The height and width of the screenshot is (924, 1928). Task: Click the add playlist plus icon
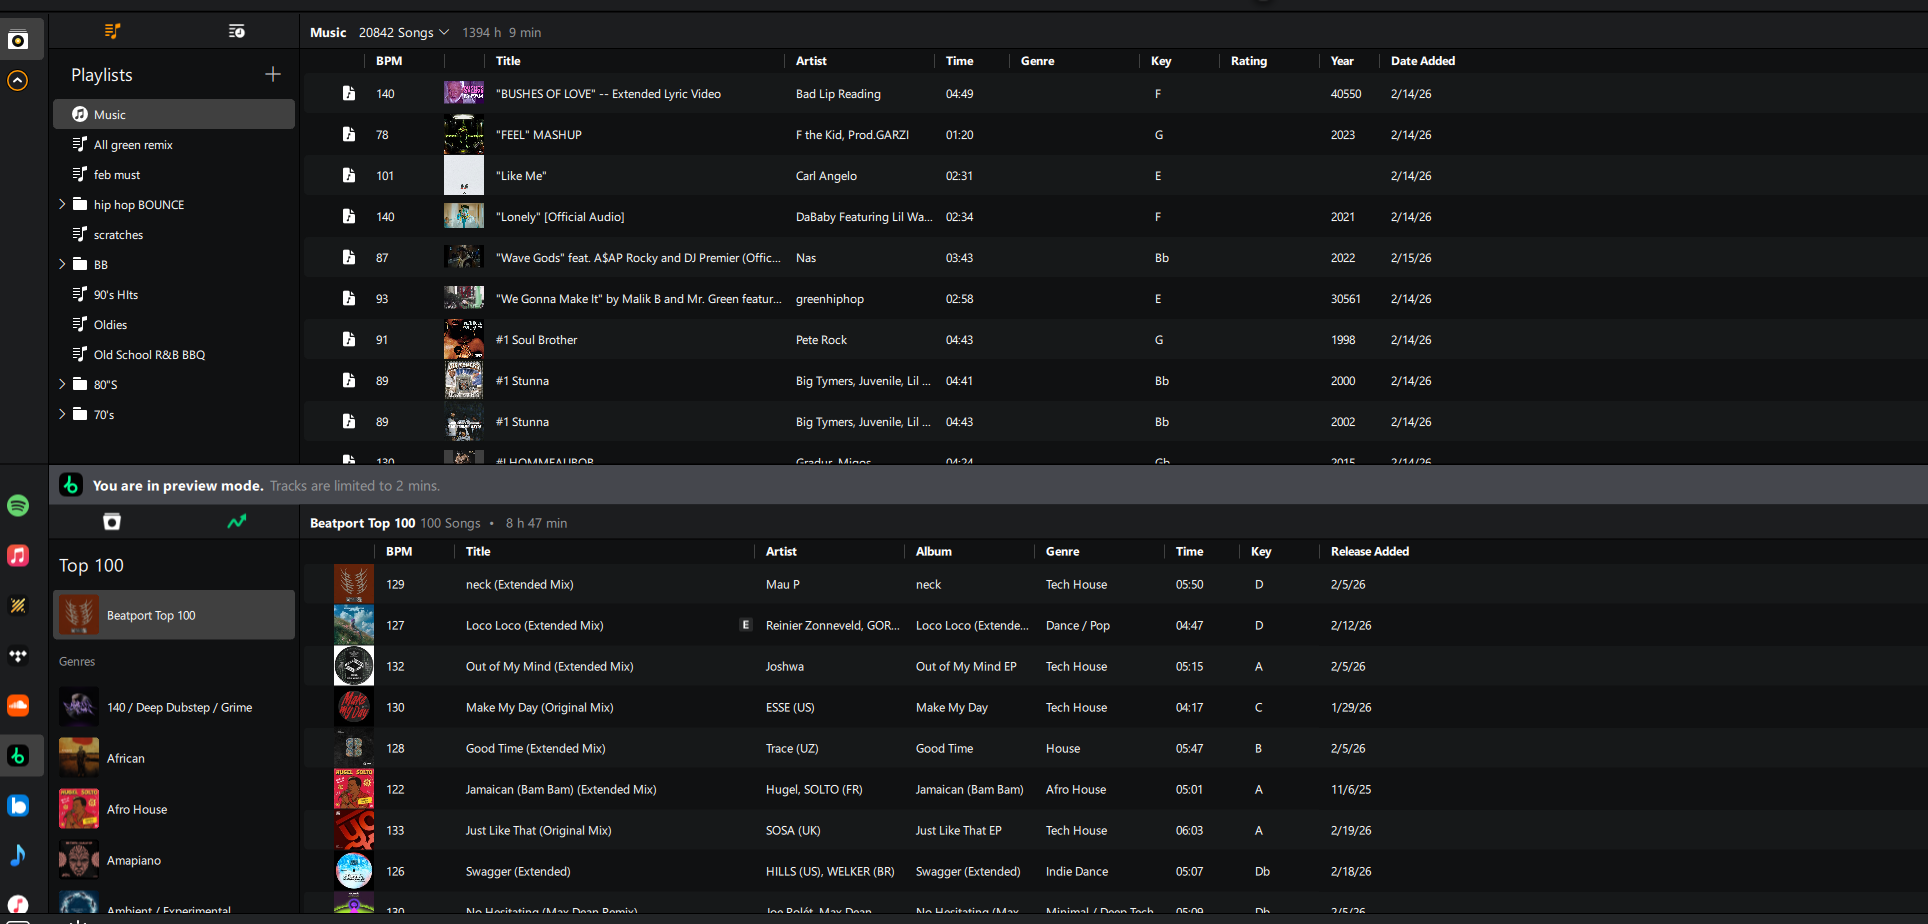pos(272,75)
